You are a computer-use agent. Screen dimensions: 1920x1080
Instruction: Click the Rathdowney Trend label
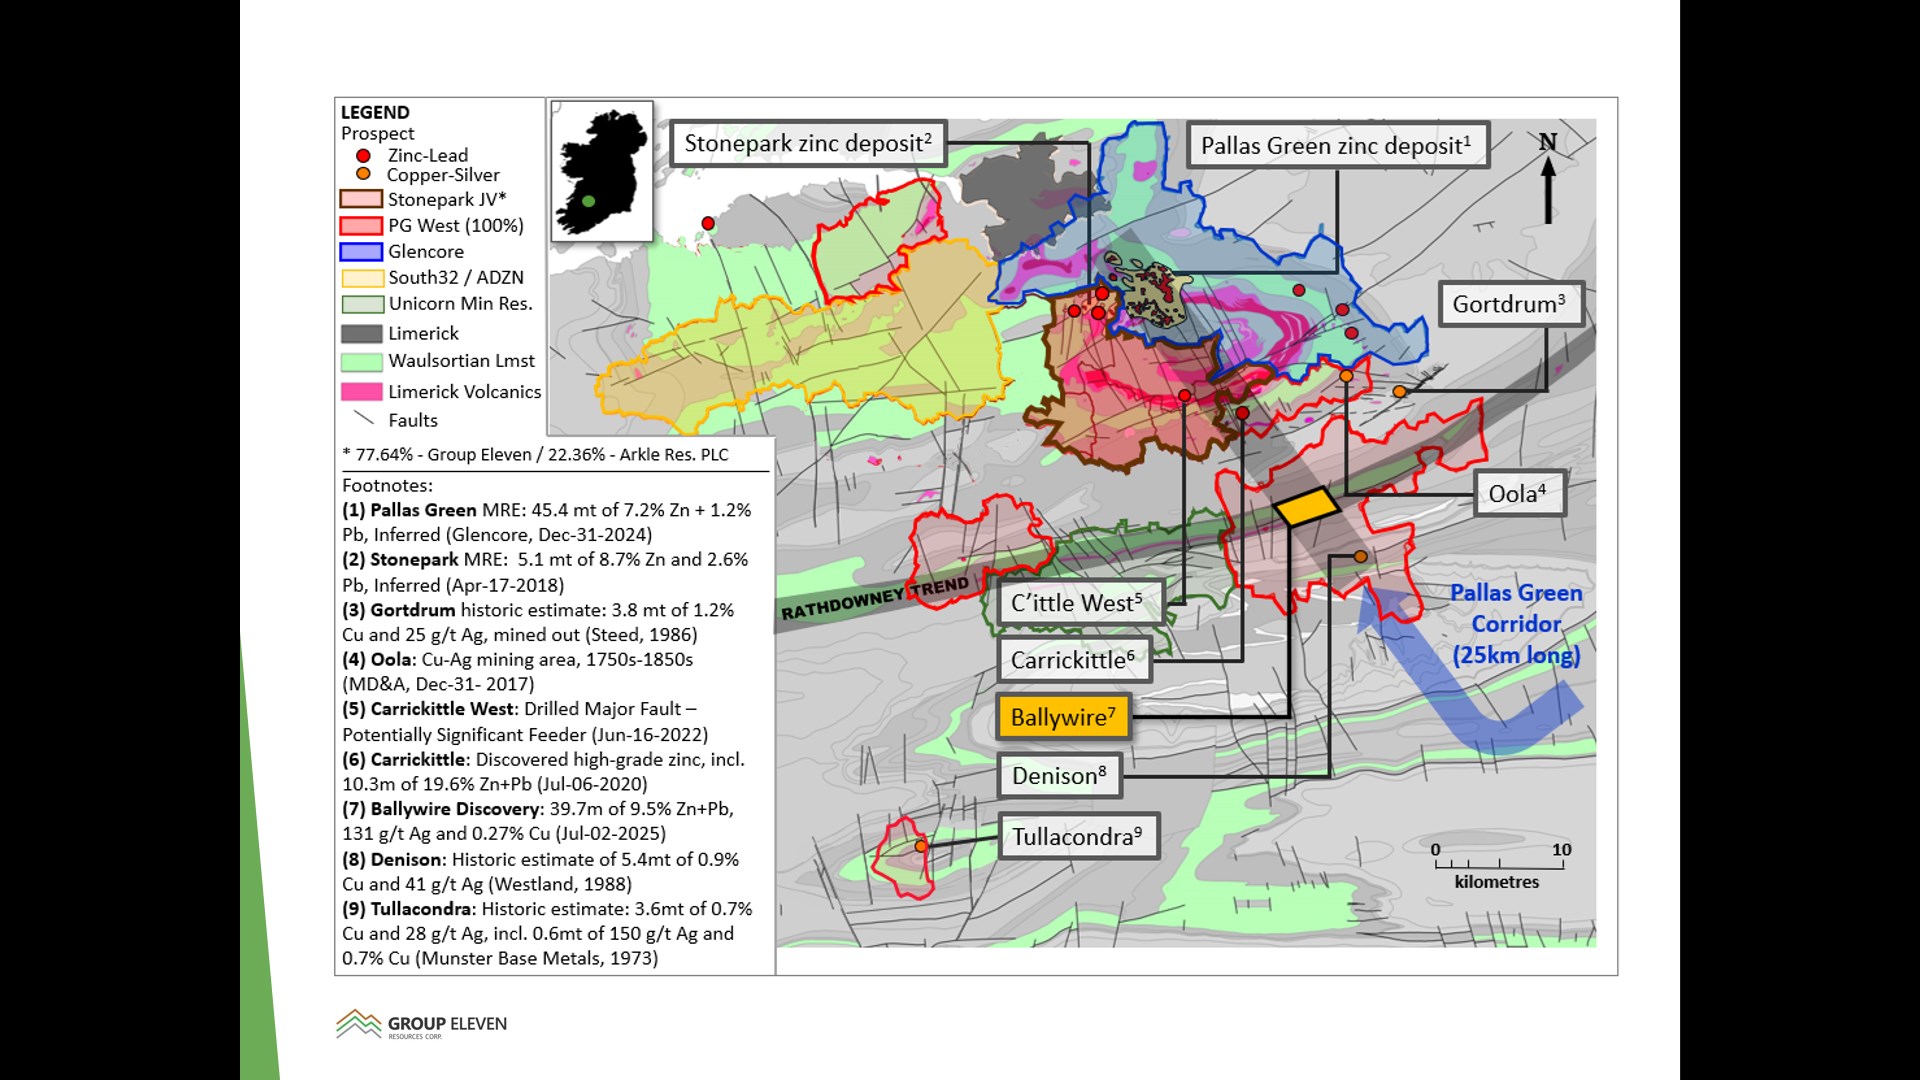[x=875, y=598]
